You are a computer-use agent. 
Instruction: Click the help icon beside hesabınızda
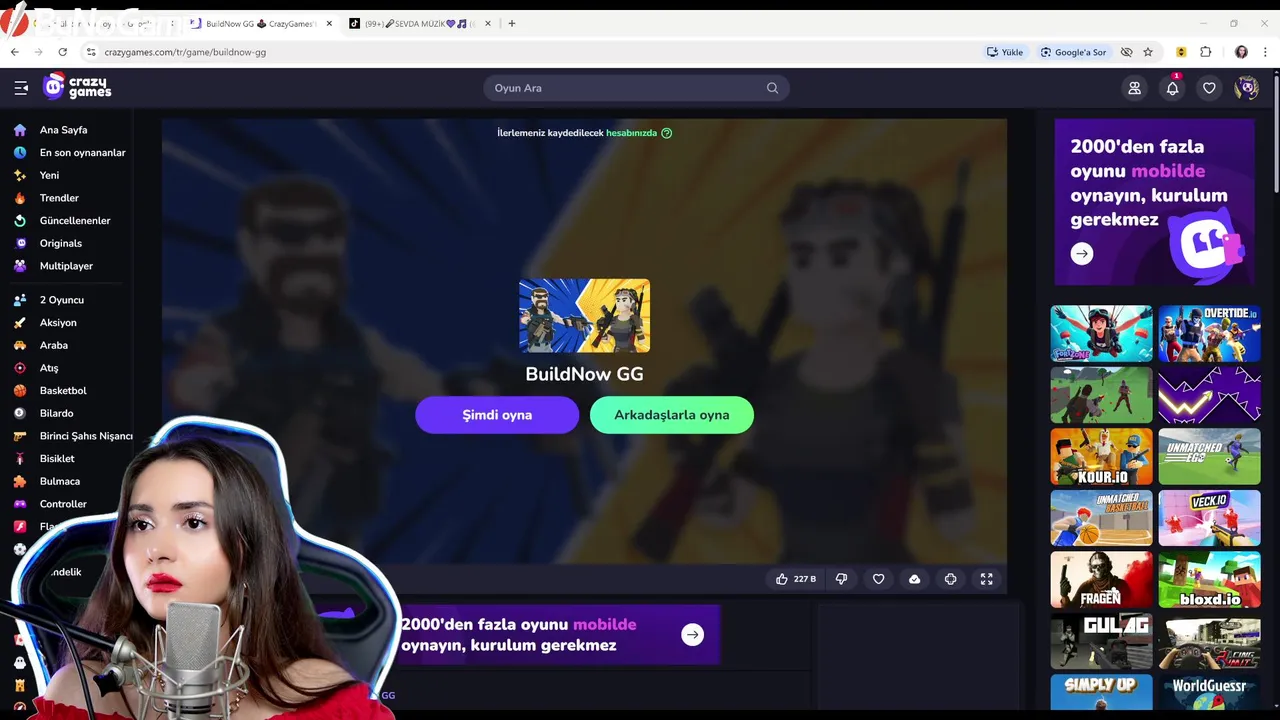(x=667, y=133)
